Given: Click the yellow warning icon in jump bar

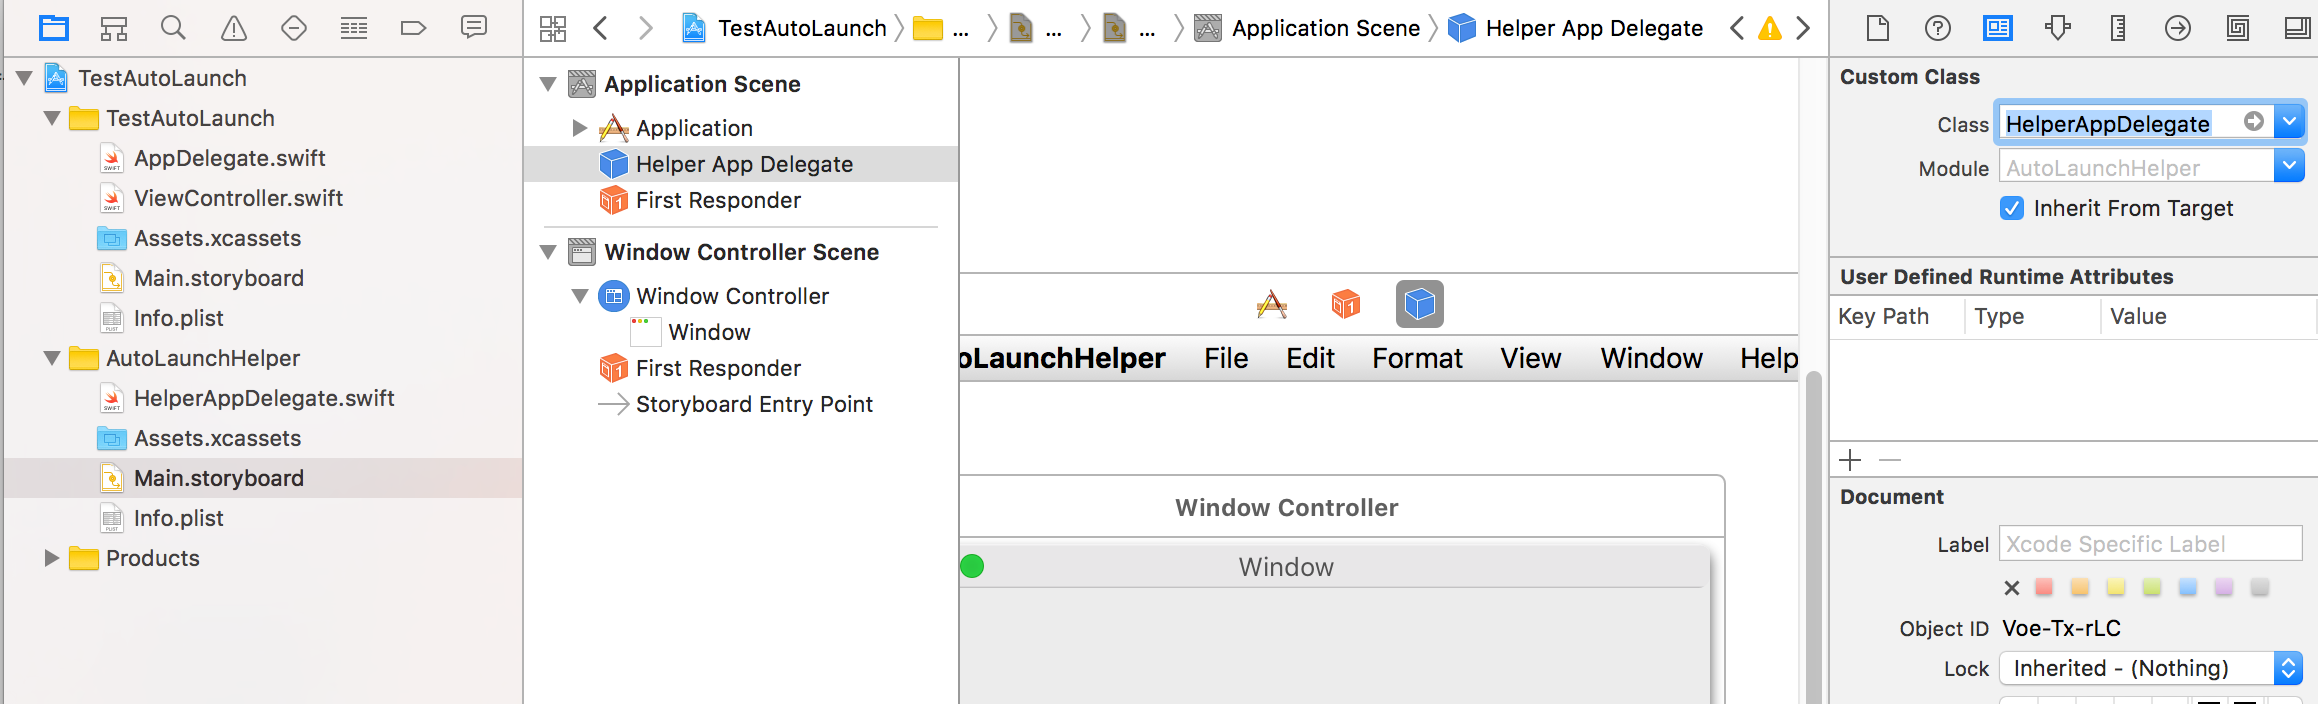Looking at the screenshot, I should click(x=1770, y=28).
